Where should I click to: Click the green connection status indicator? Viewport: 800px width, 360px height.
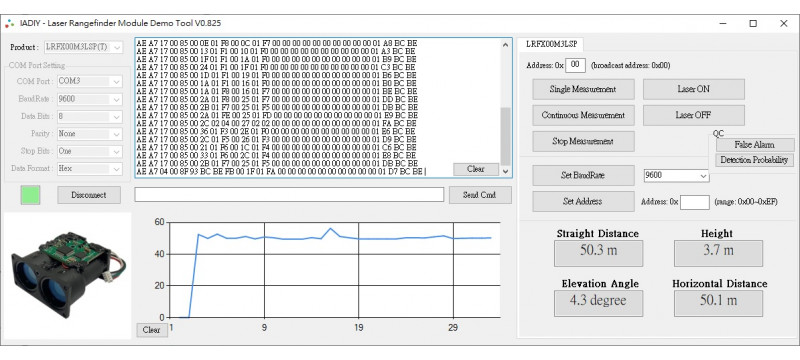30,195
